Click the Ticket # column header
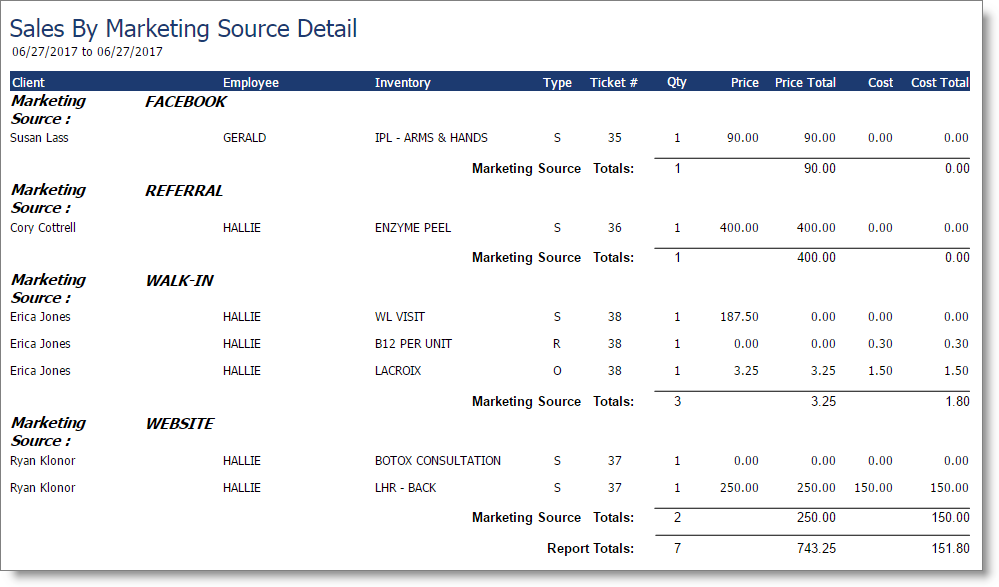 pyautogui.click(x=613, y=82)
